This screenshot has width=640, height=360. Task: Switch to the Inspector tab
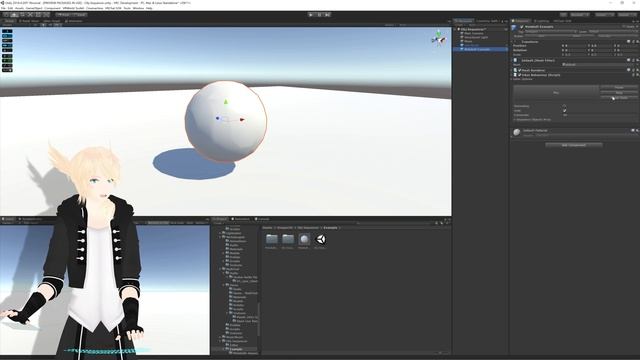(521, 21)
